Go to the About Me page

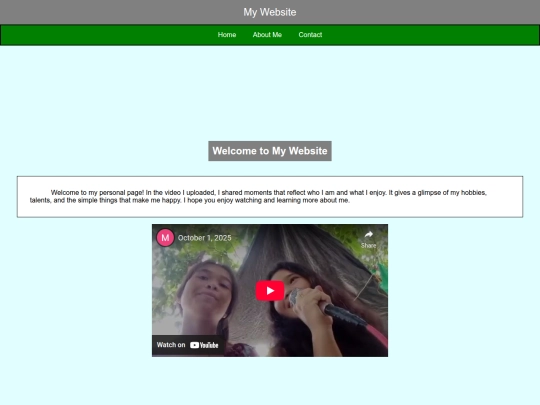[x=267, y=35]
